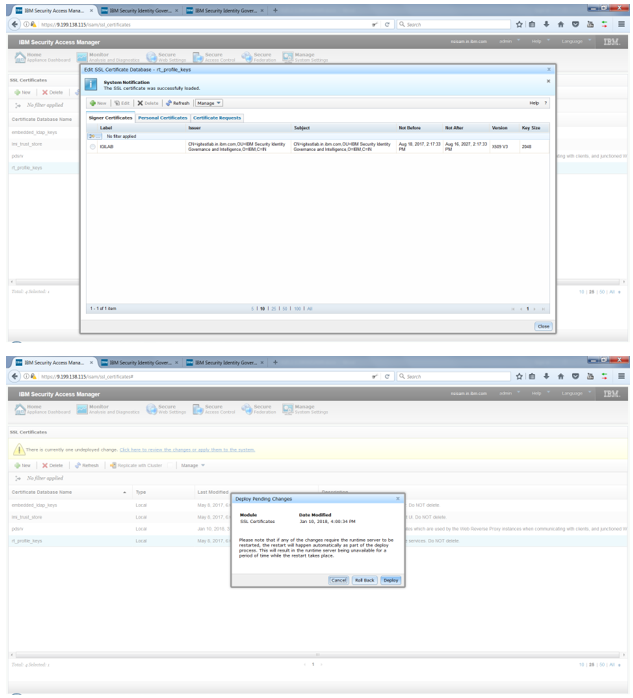The image size is (633, 698).
Task: Switch to the Personal Certificates tab
Action: click(162, 118)
